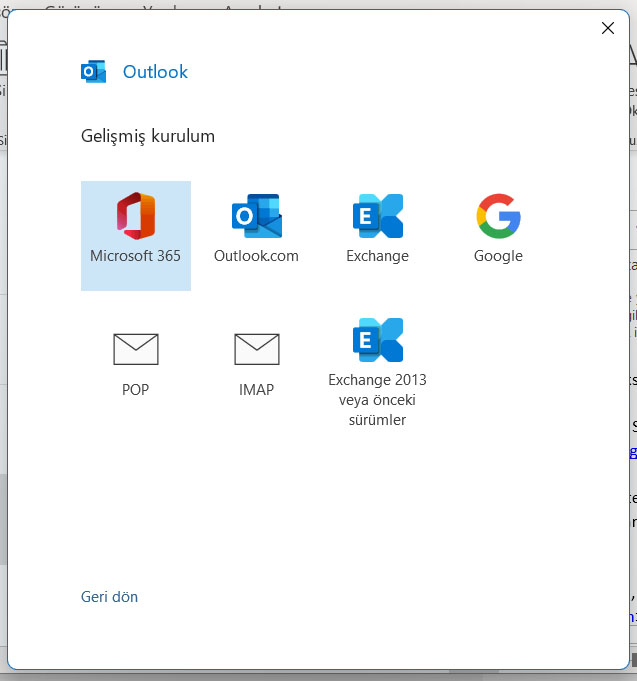The width and height of the screenshot is (637, 681).
Task: Go back via the Geri dön link
Action: (109, 597)
